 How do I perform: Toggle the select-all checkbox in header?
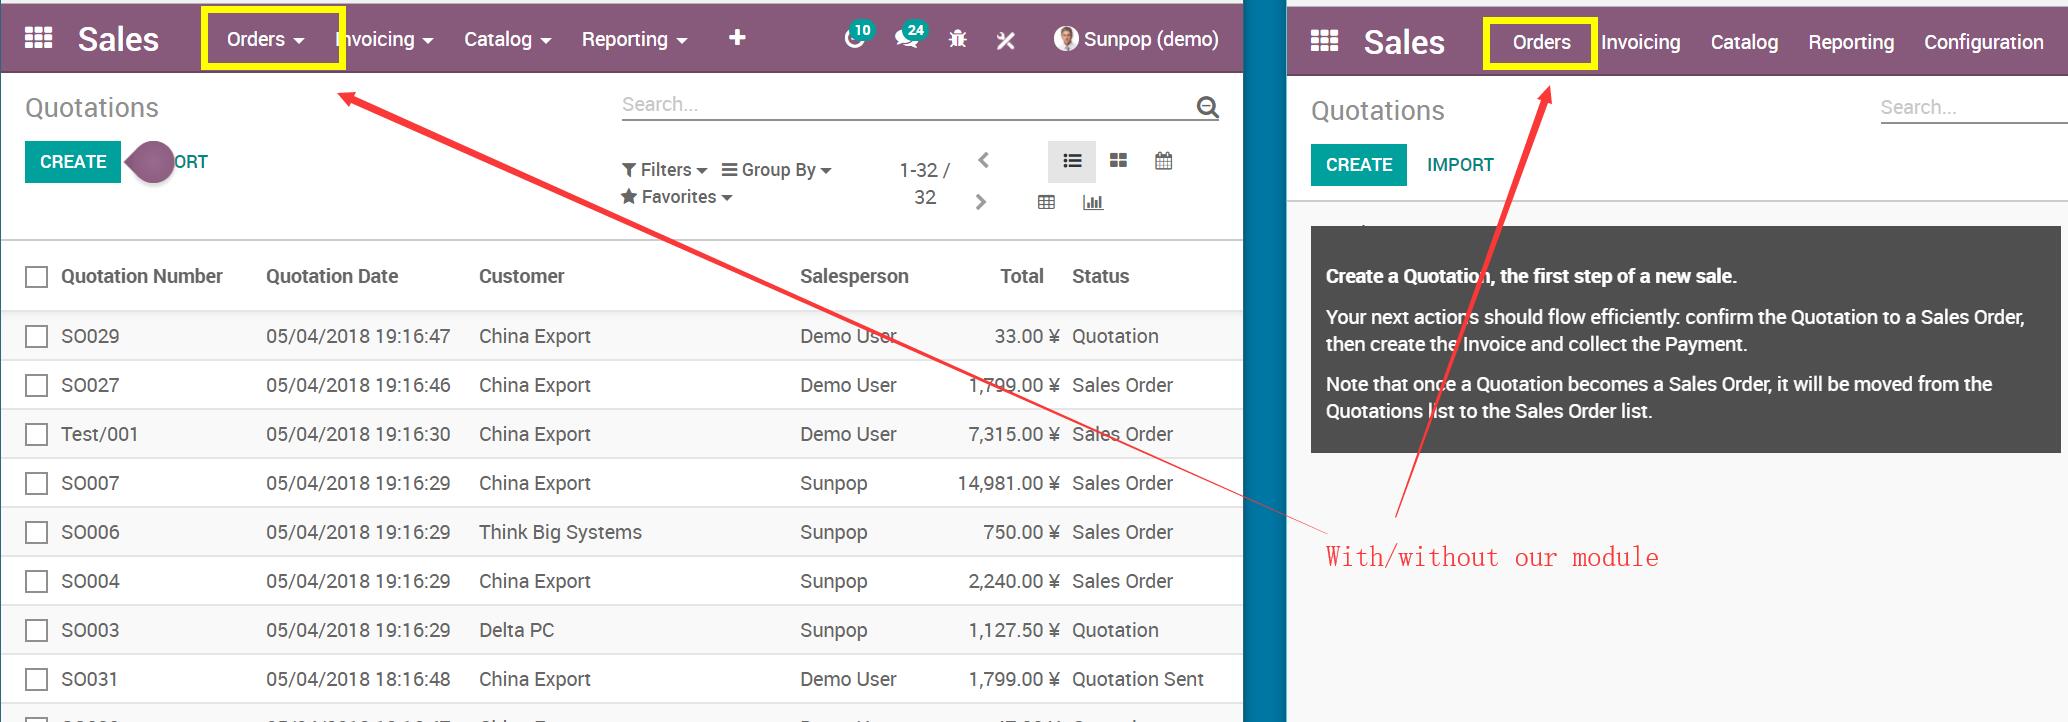coord(37,277)
